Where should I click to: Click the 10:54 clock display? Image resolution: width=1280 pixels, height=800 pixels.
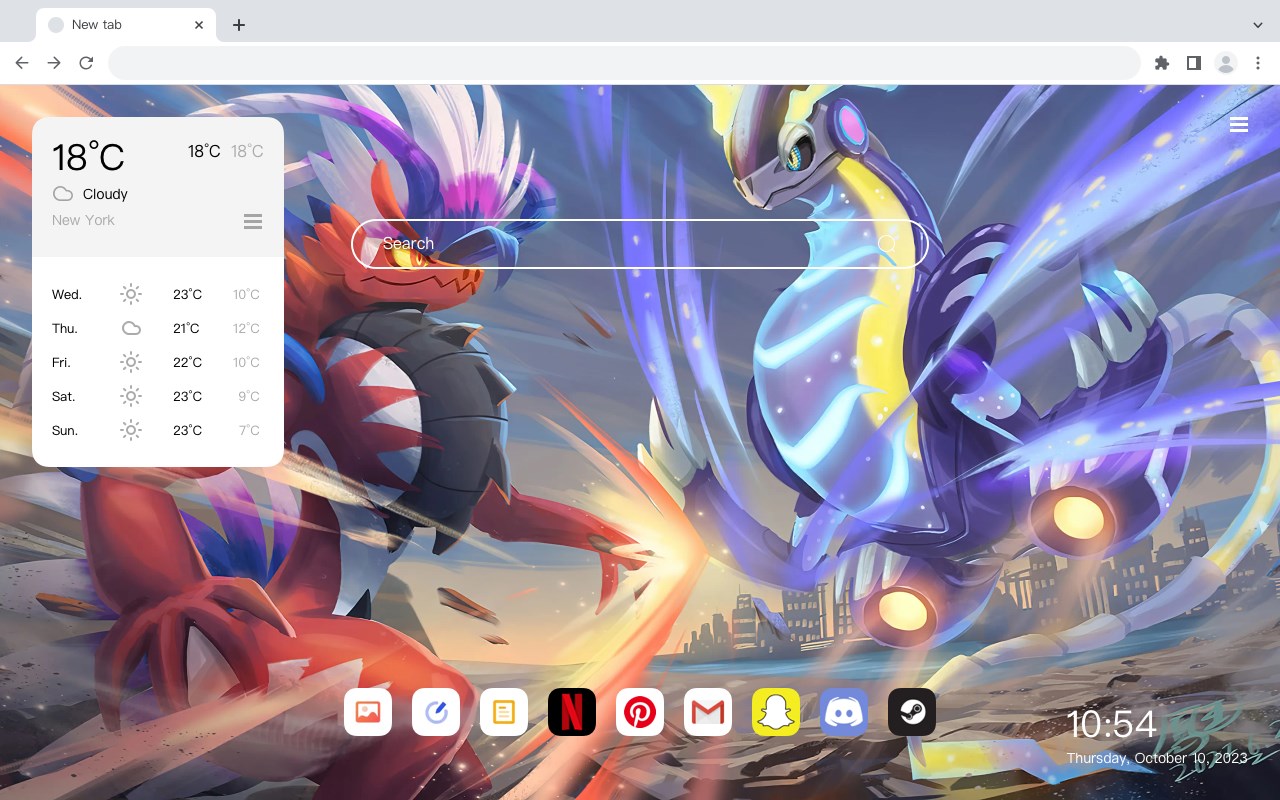click(x=1111, y=724)
